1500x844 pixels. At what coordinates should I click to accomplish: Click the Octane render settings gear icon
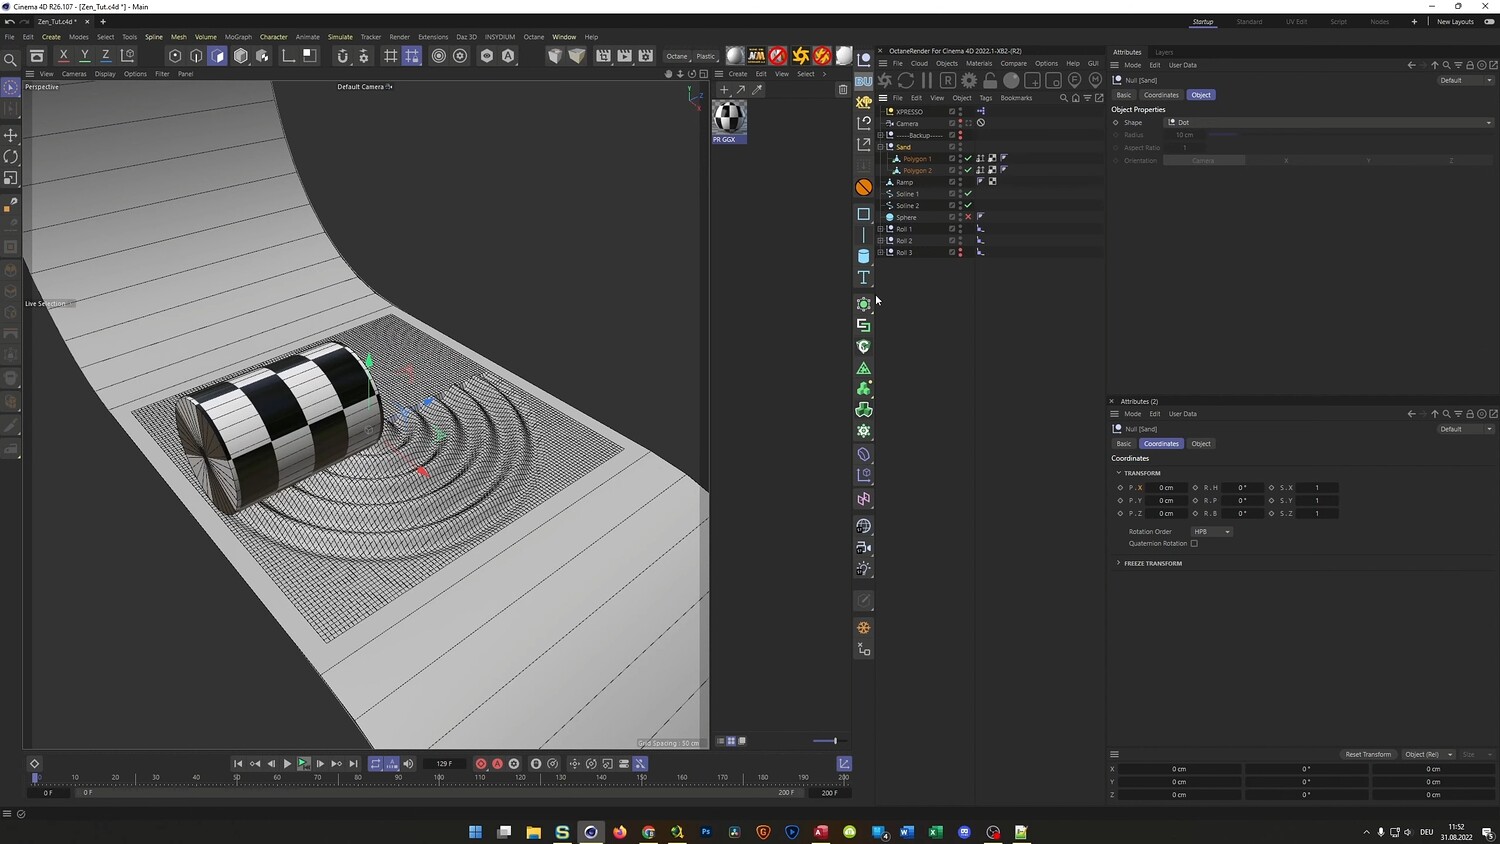(x=969, y=81)
